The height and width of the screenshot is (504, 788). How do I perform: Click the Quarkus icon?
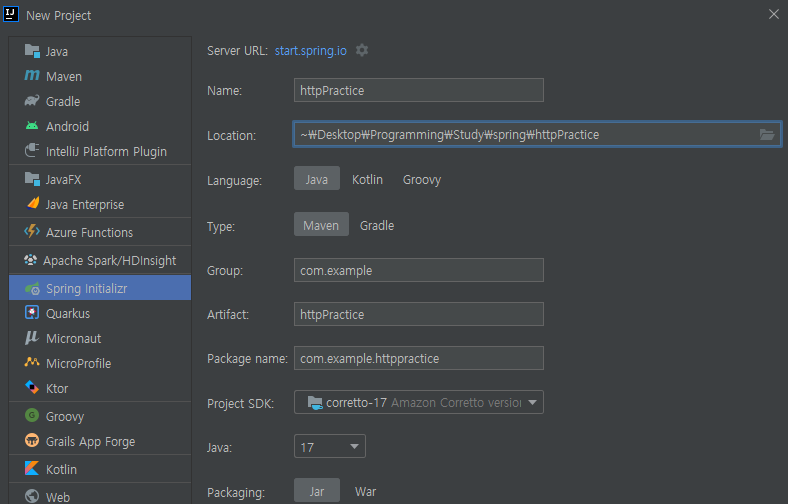32,313
